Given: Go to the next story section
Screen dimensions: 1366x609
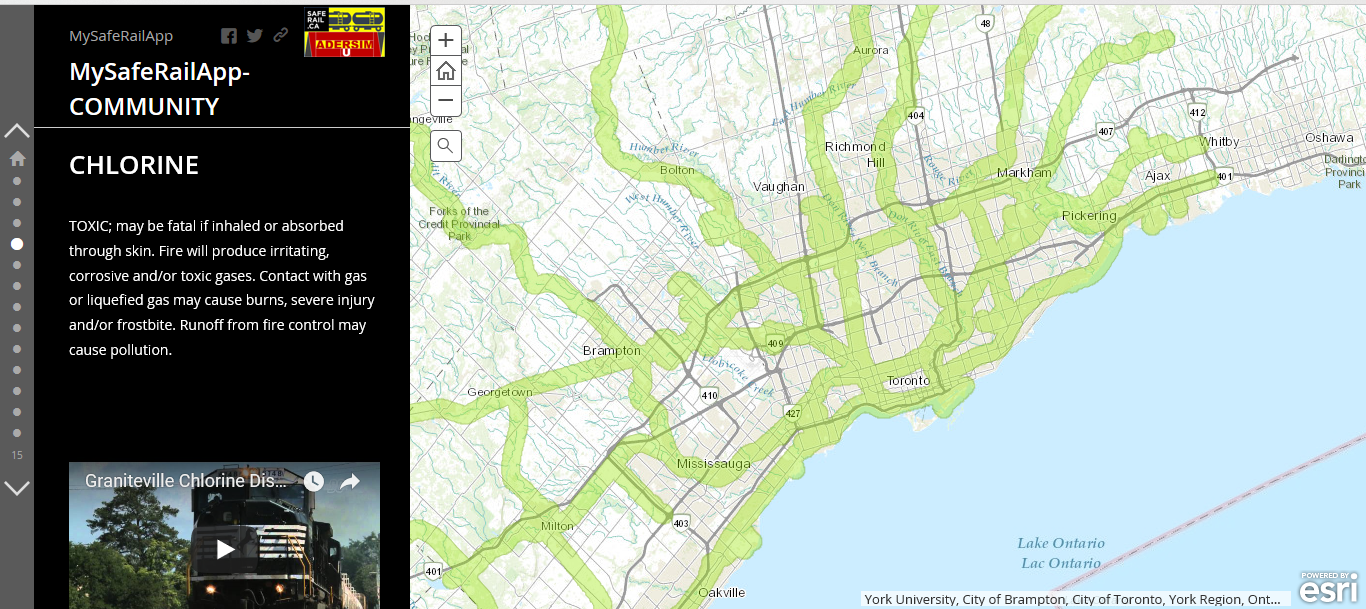Looking at the screenshot, I should pos(17,488).
